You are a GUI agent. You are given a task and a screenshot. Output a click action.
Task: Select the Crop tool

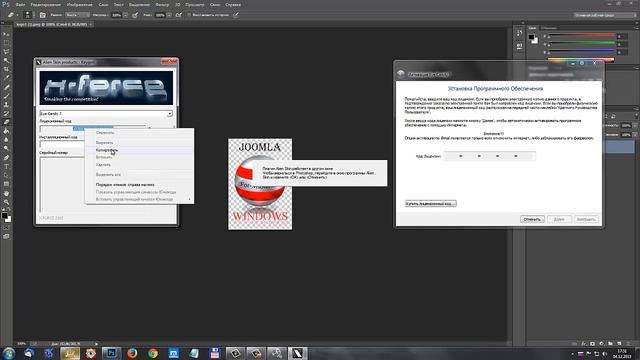[x=6, y=69]
